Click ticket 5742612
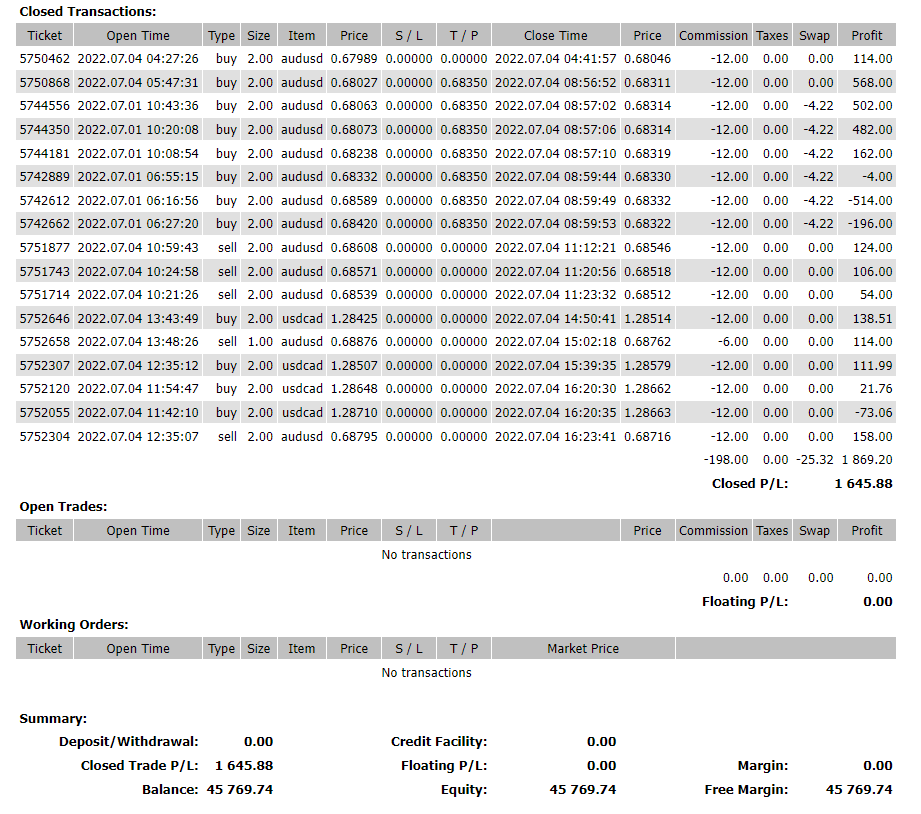The width and height of the screenshot is (921, 814). 45,201
